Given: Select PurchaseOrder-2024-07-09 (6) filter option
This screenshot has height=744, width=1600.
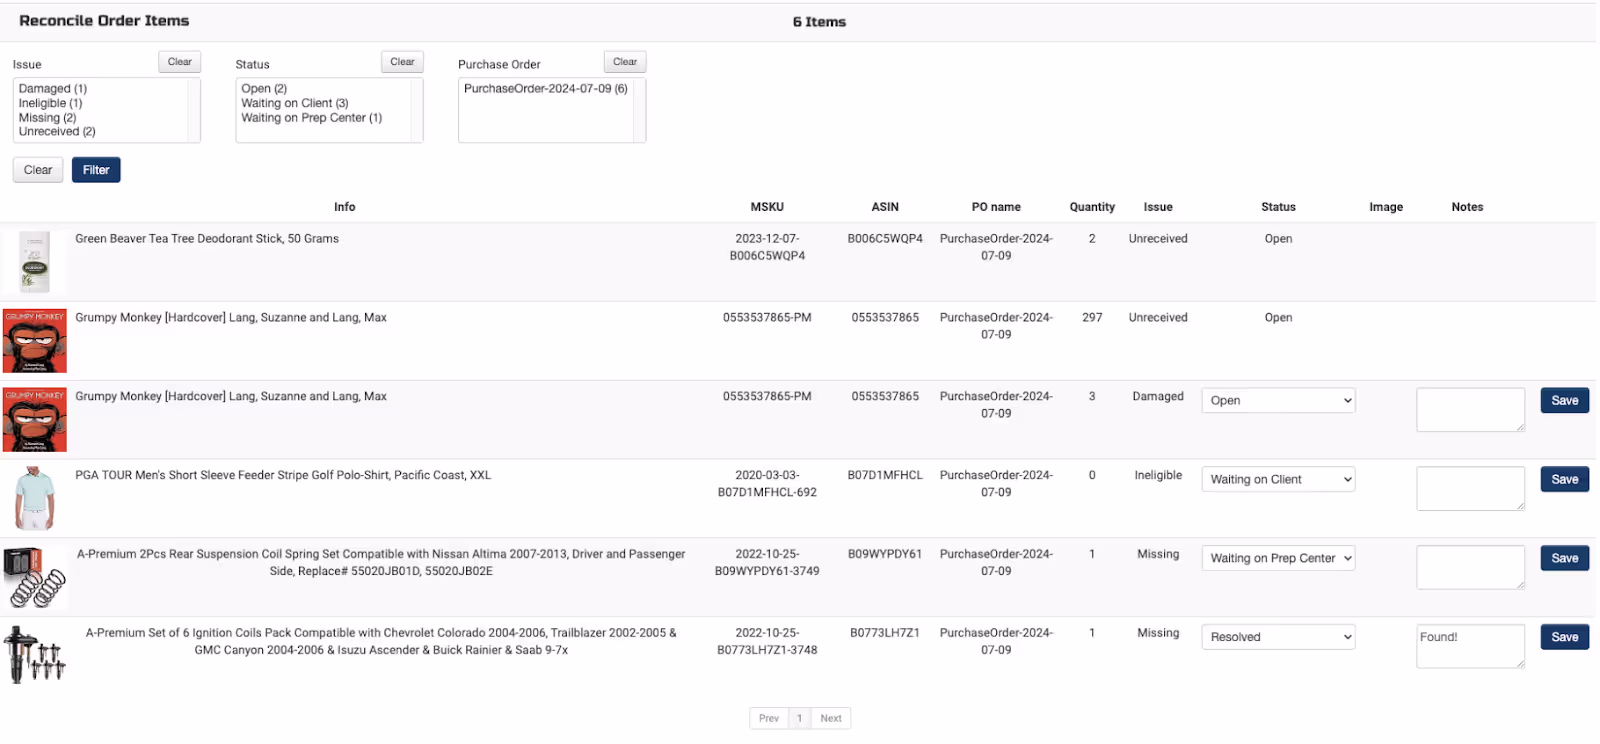Looking at the screenshot, I should [x=546, y=89].
